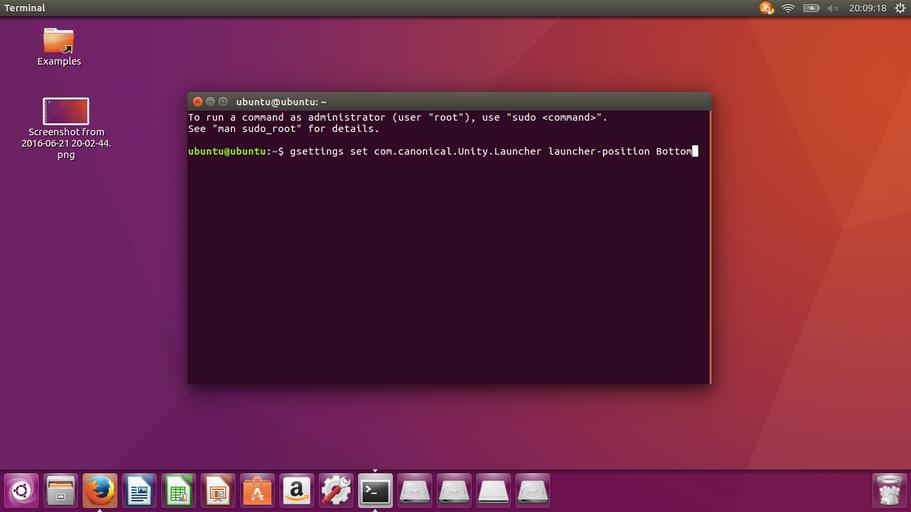
Task: Launch LibreOffice Impress presentation
Action: (x=218, y=491)
